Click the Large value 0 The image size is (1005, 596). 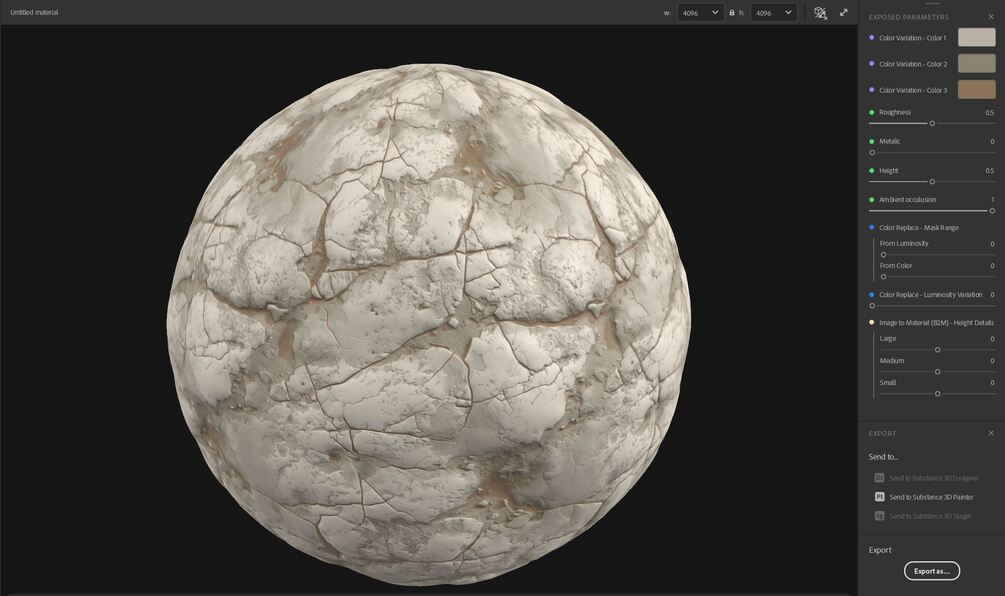(992, 338)
